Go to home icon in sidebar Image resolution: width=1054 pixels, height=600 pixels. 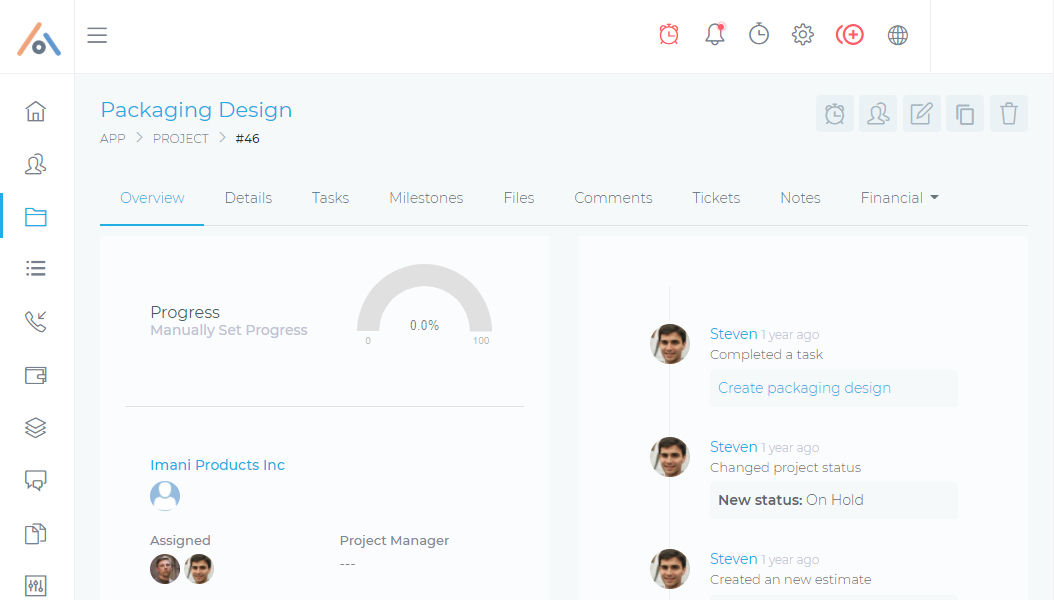click(36, 111)
